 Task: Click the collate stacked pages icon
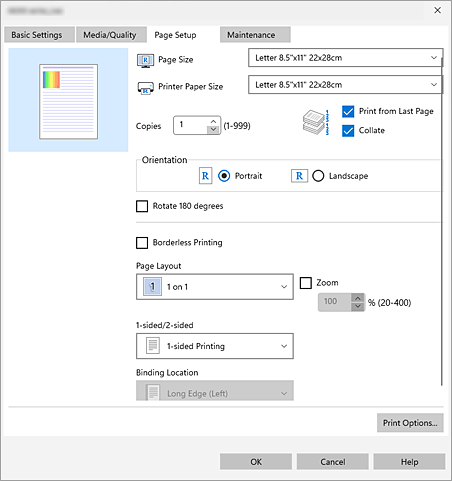[316, 122]
